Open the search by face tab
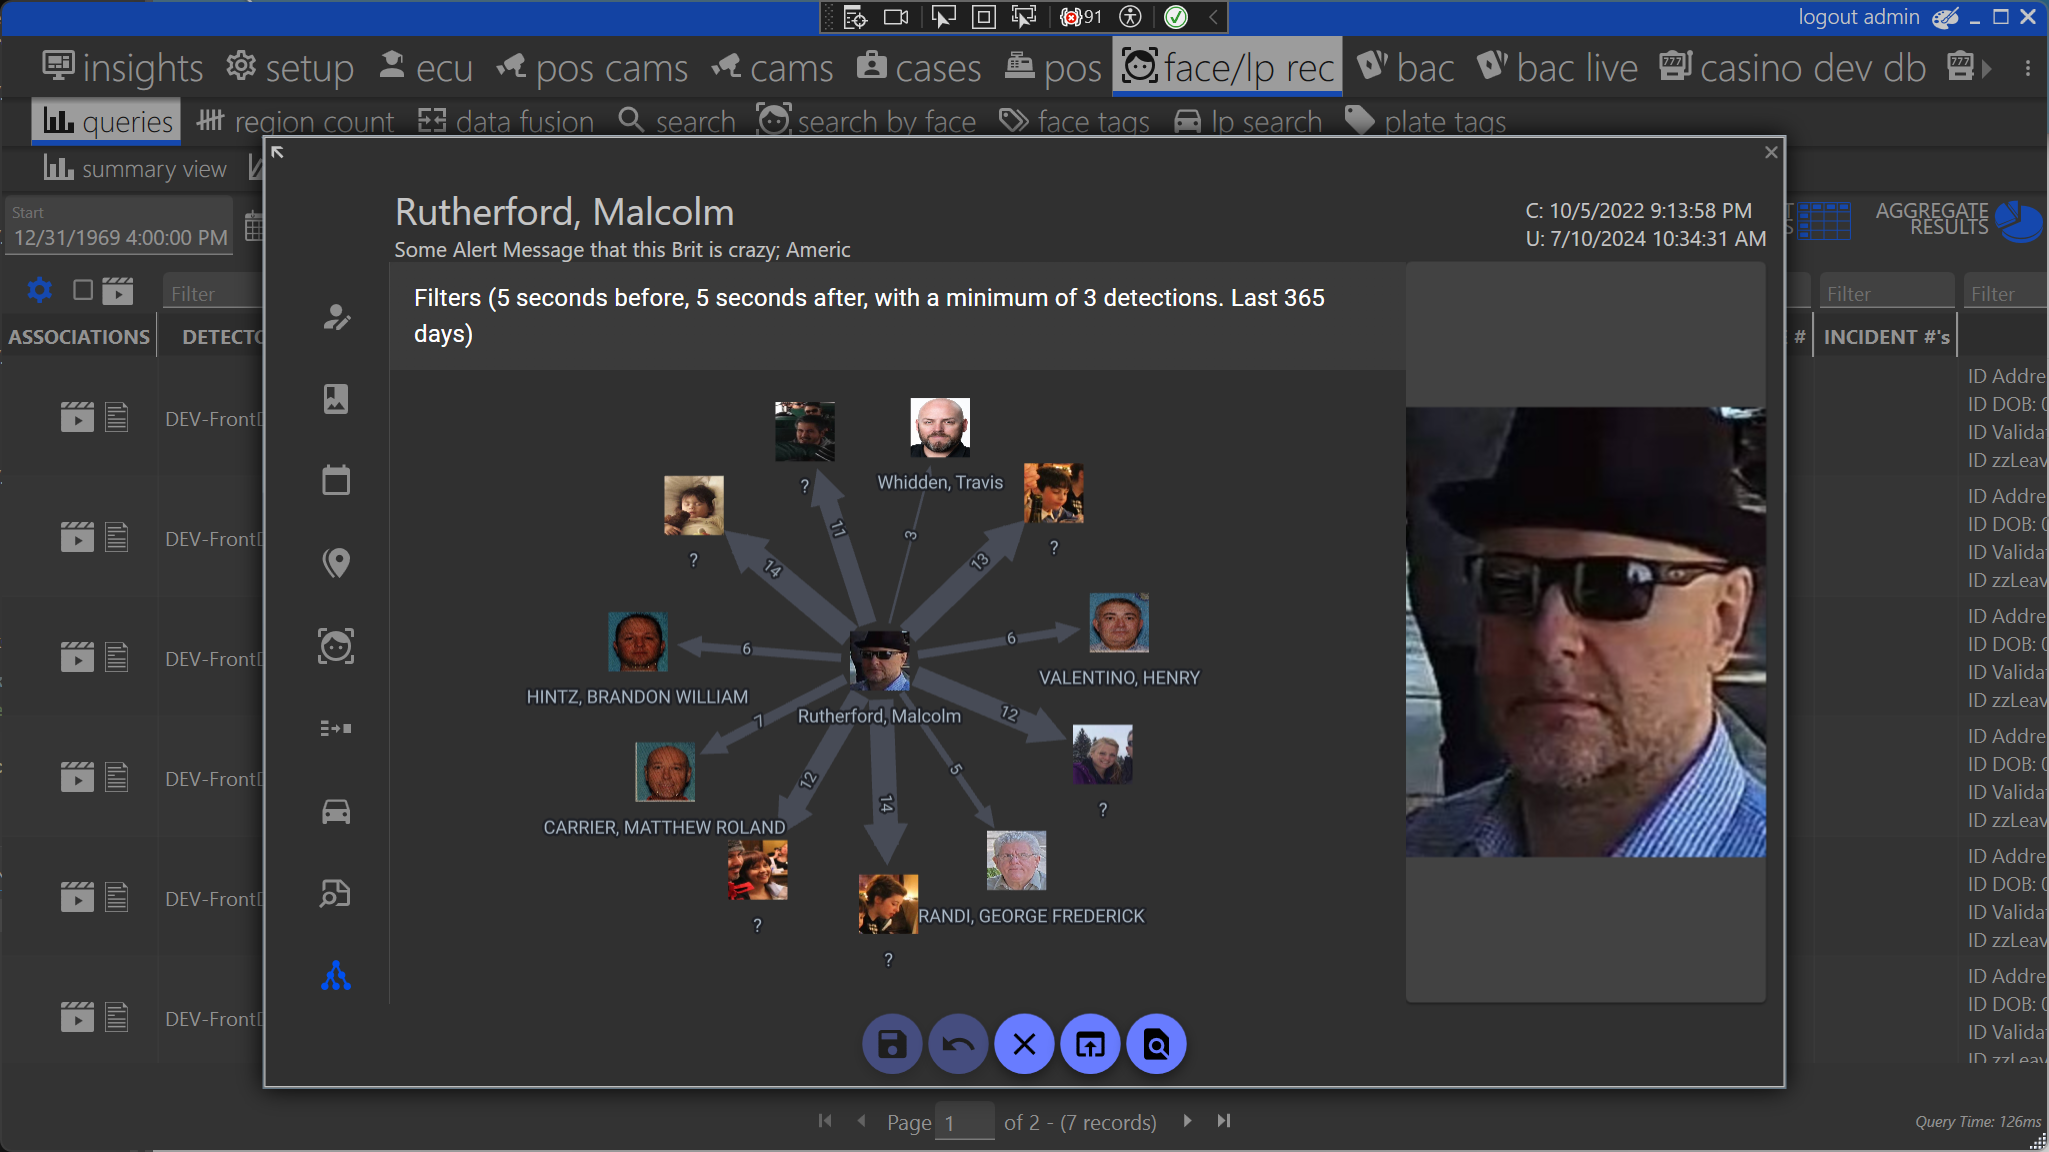 coord(866,121)
